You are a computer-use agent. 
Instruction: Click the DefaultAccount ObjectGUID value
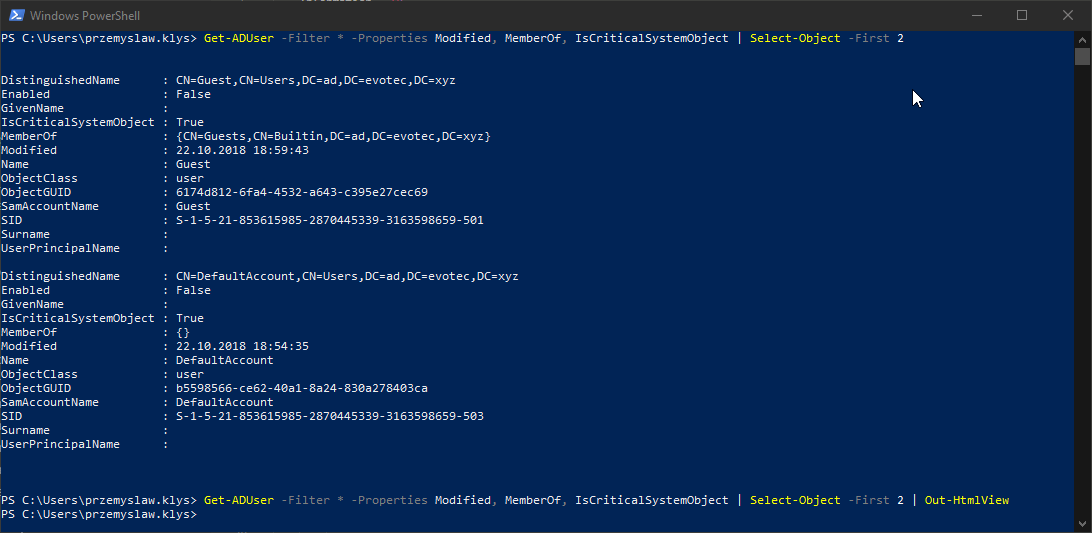point(301,388)
